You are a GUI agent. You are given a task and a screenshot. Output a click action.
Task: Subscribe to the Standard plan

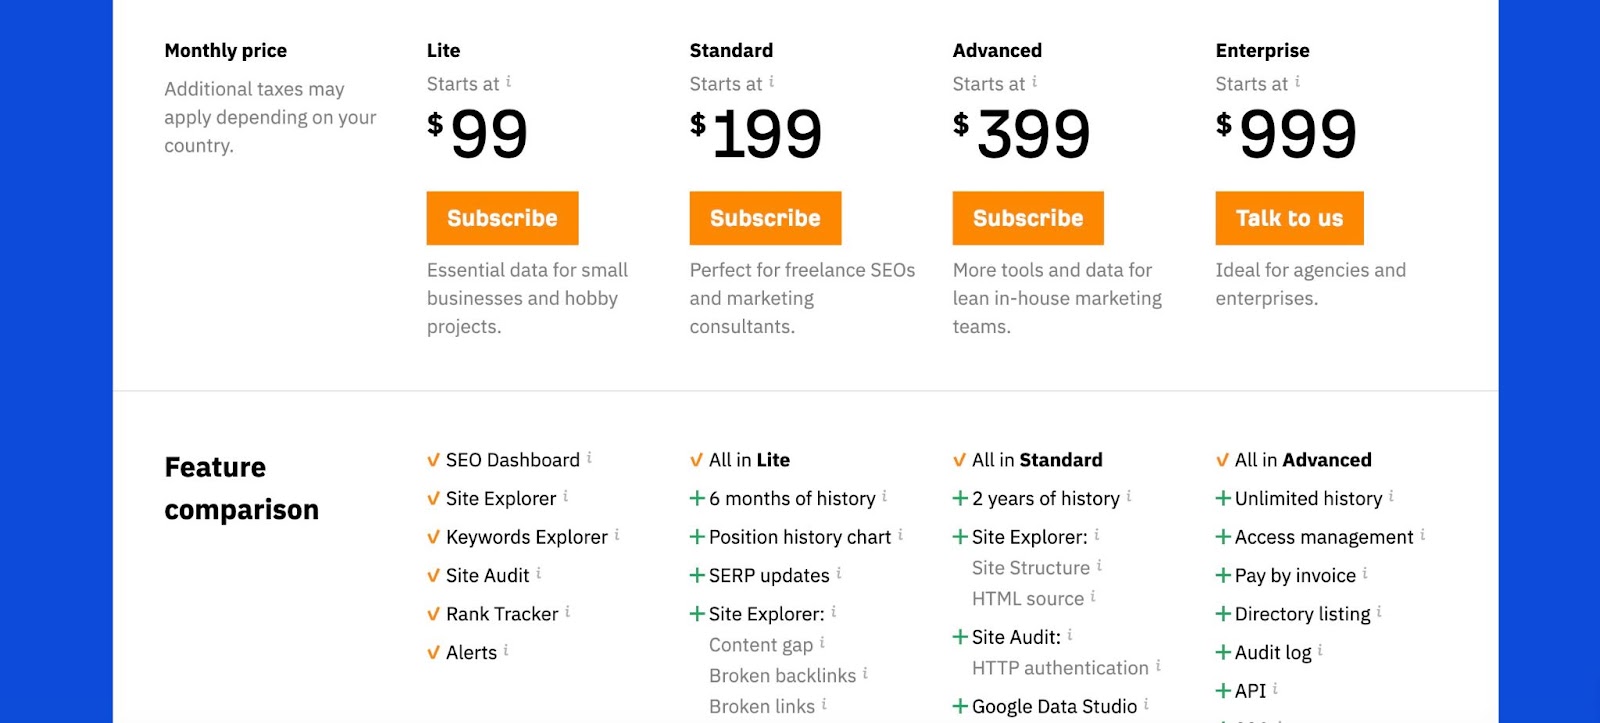[765, 218]
